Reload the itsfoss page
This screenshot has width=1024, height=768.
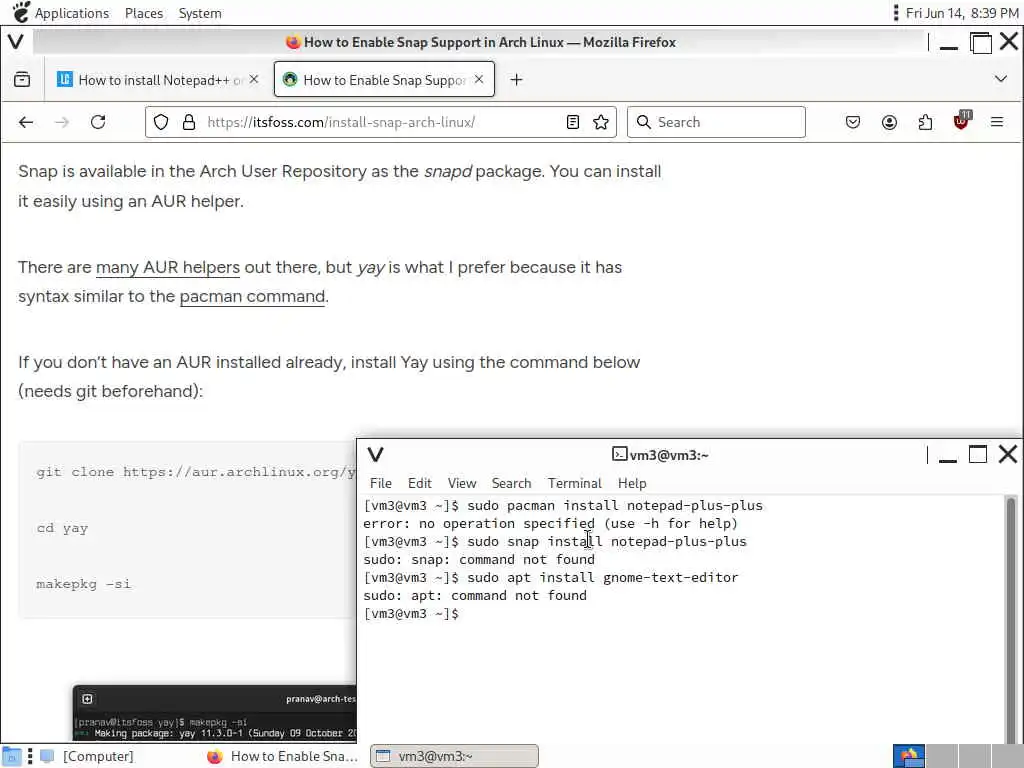click(x=98, y=122)
